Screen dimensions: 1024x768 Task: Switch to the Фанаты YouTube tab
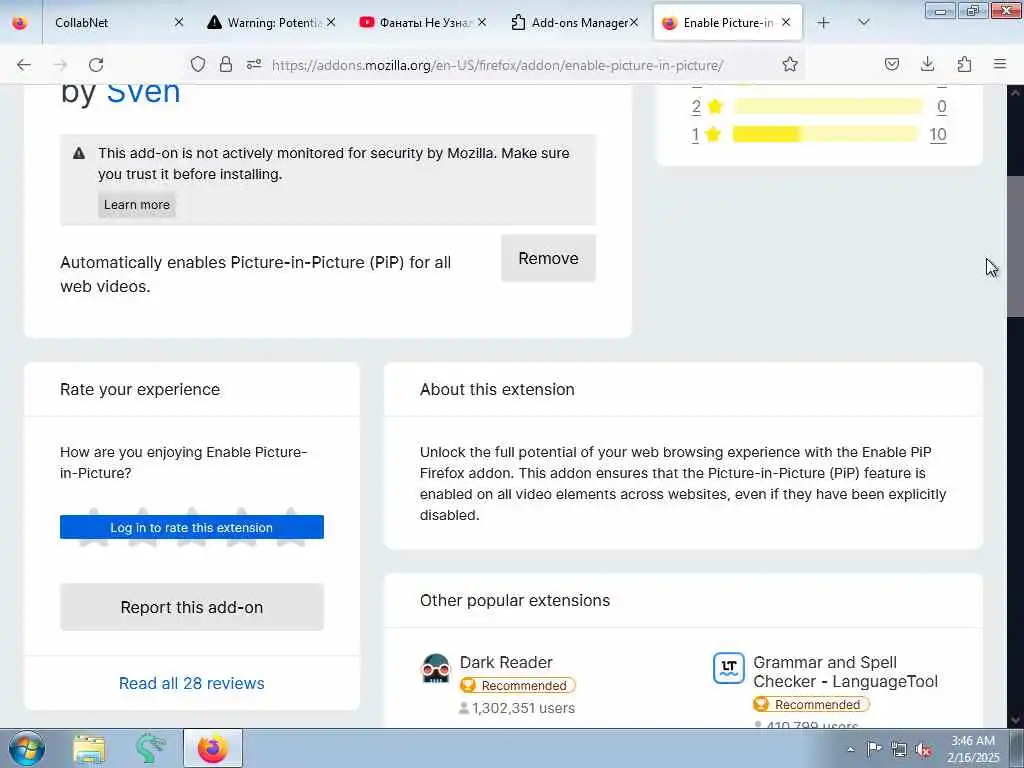421,22
